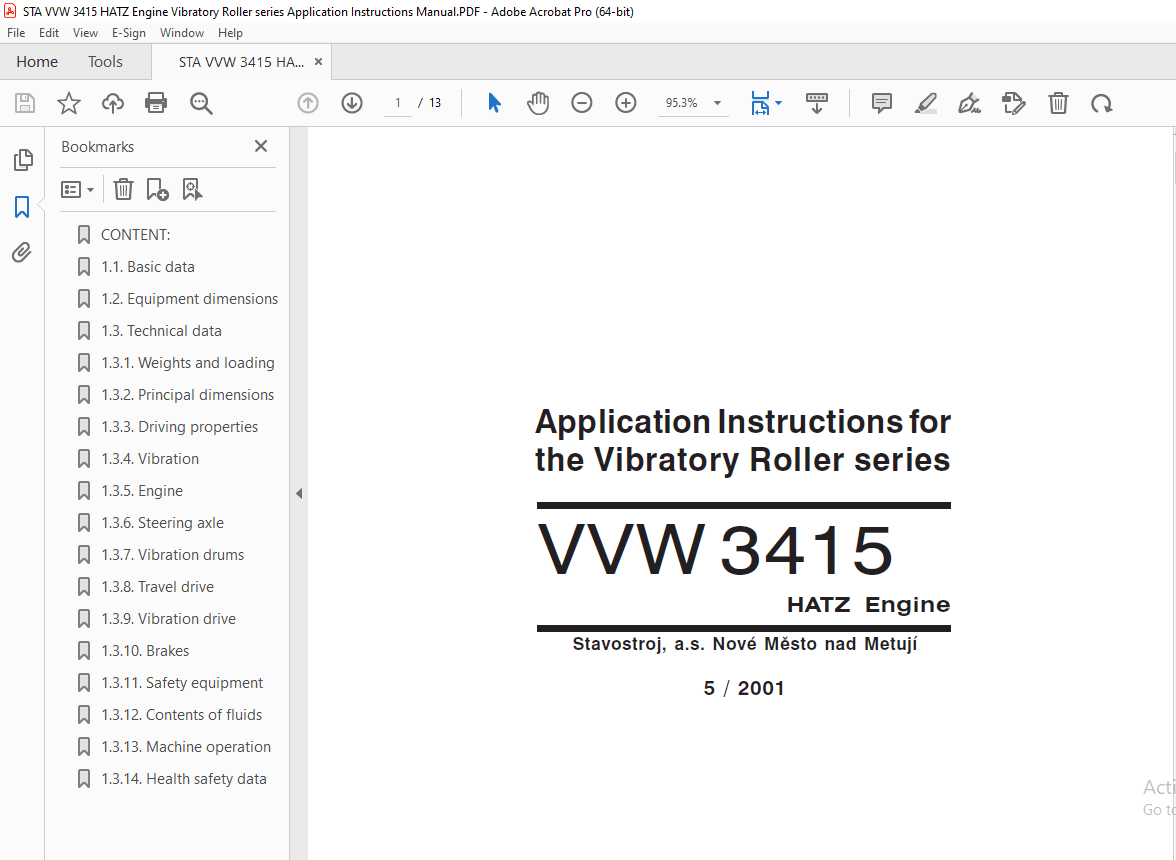The width and height of the screenshot is (1176, 860).
Task: Open the E-Sign menu
Action: [128, 33]
